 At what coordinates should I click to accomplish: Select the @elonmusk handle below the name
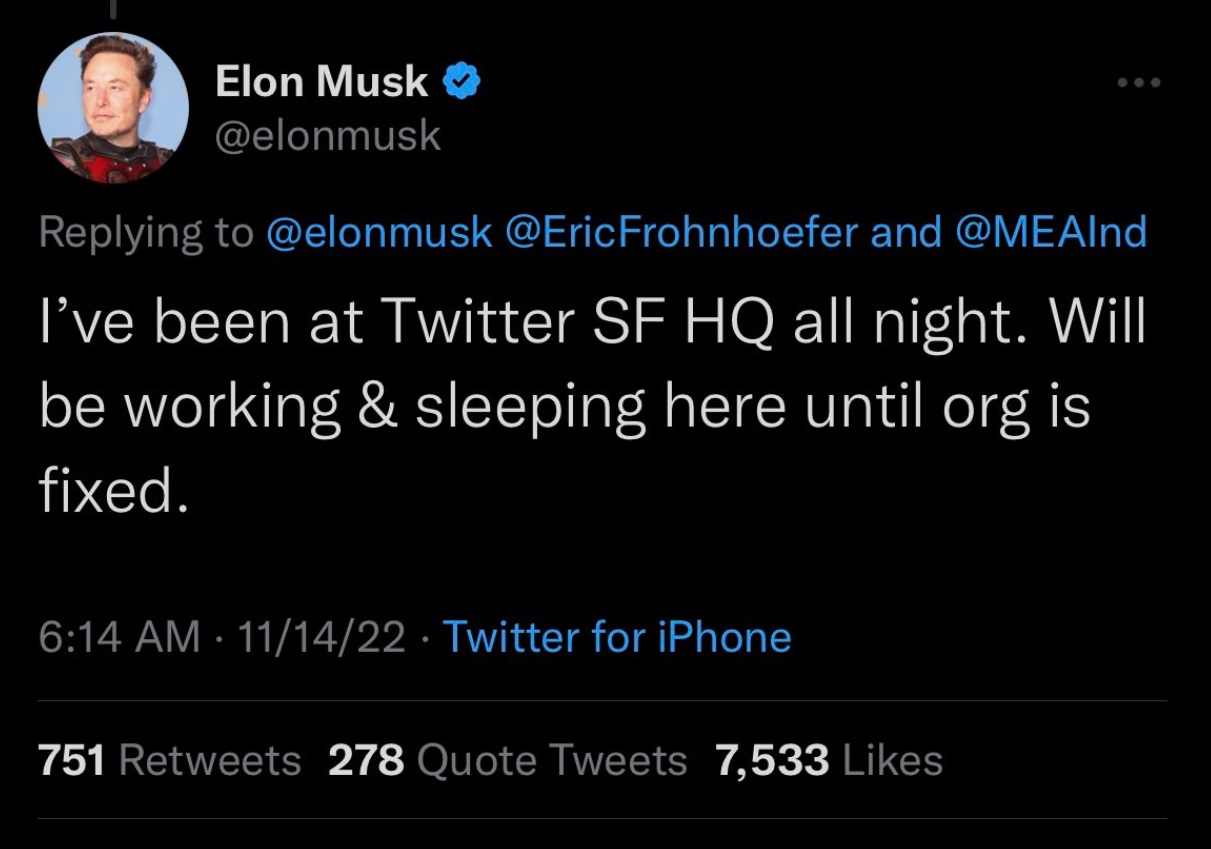(x=325, y=135)
